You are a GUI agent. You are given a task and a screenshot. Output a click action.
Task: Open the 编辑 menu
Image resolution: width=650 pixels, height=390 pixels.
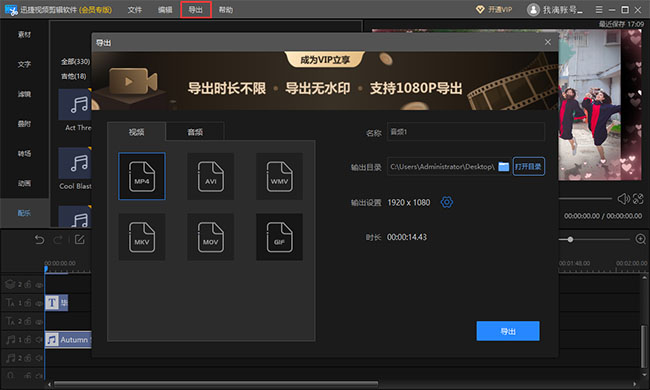point(165,10)
